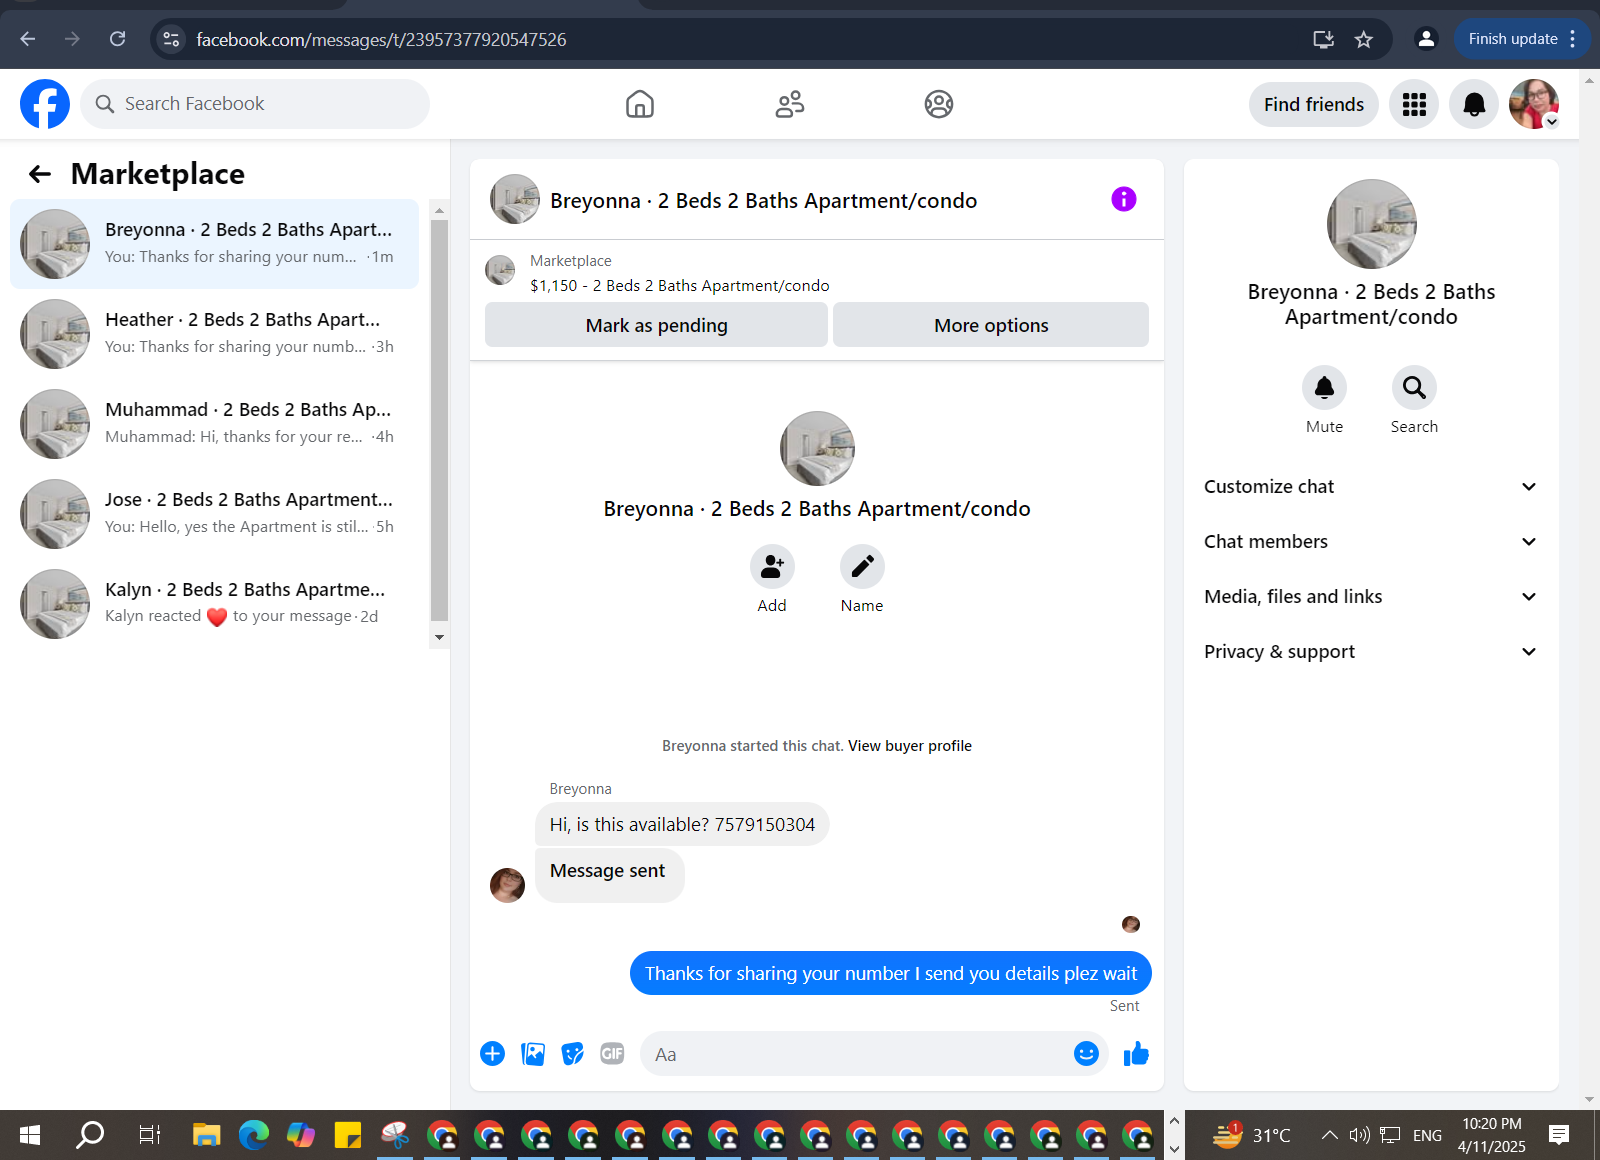Reload the page with the refresh icon
Screen dimensions: 1600x1160
(118, 39)
